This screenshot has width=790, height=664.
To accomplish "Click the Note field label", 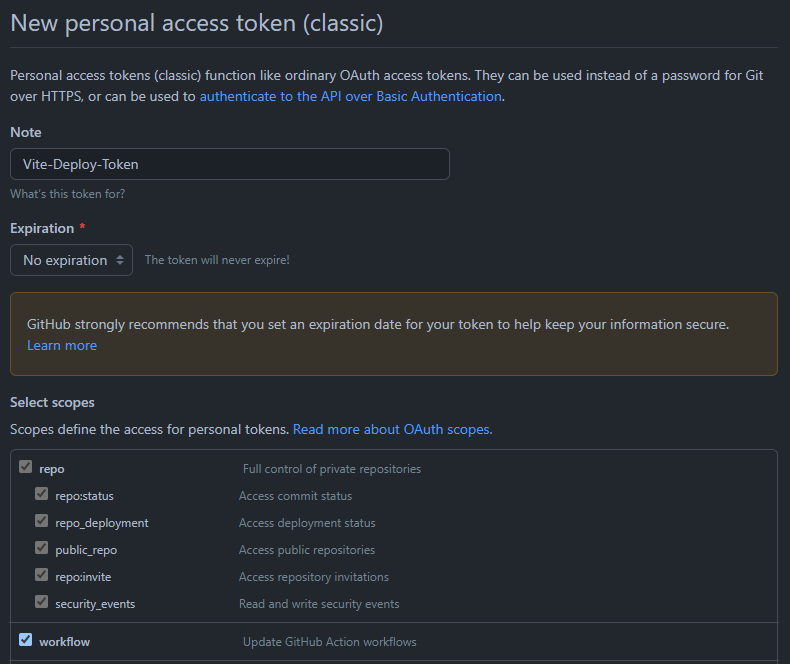I will 26,132.
